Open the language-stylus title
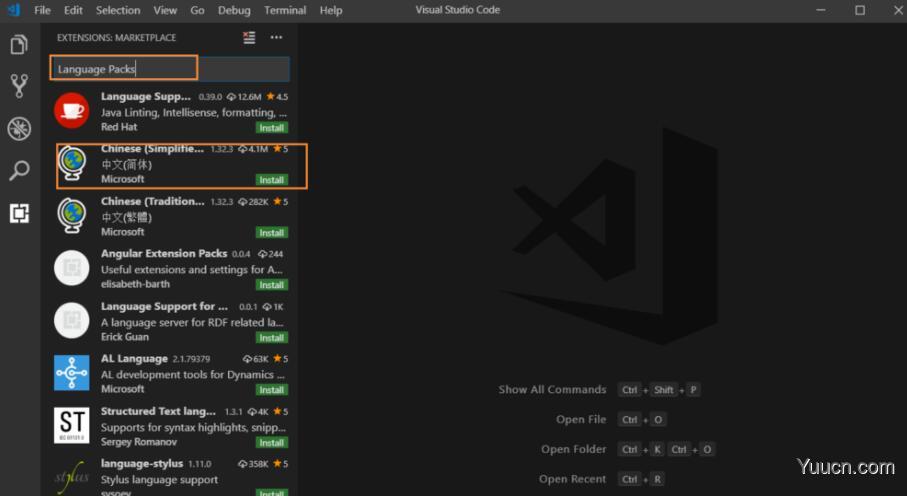 (142, 464)
